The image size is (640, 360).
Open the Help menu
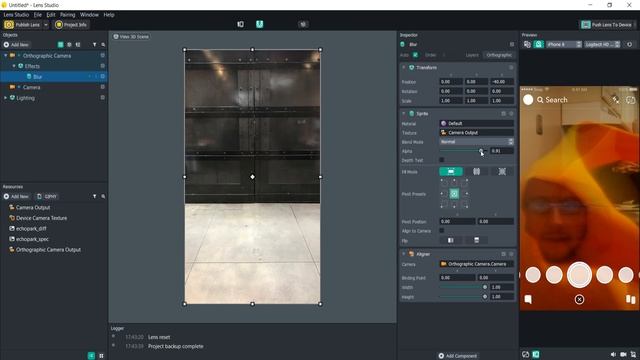pyautogui.click(x=109, y=15)
